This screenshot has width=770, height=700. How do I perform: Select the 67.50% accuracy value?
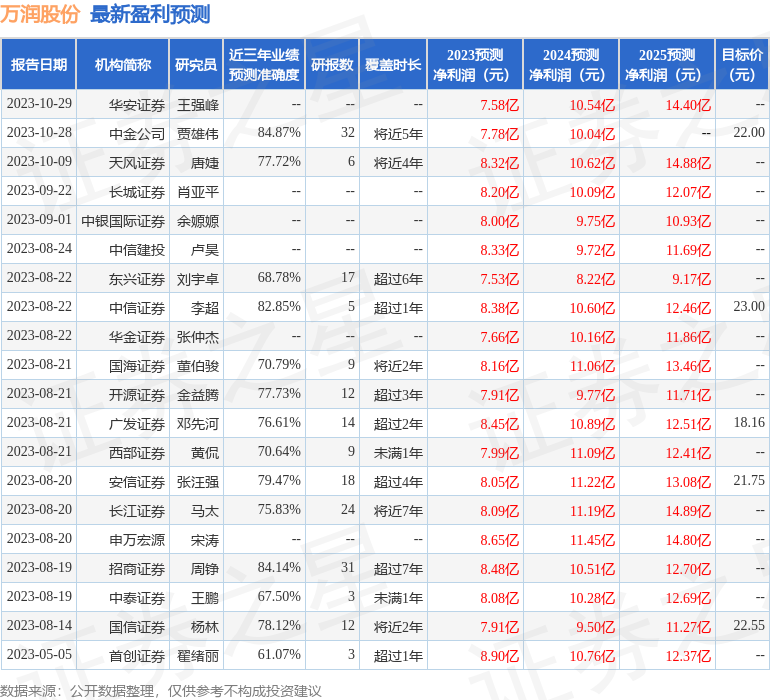(279, 597)
